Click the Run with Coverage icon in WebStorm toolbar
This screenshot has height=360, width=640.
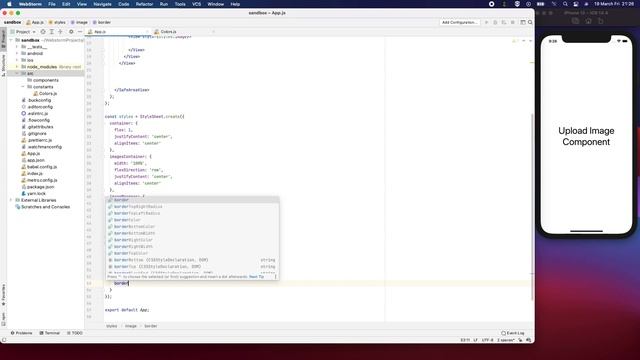click(x=504, y=22)
